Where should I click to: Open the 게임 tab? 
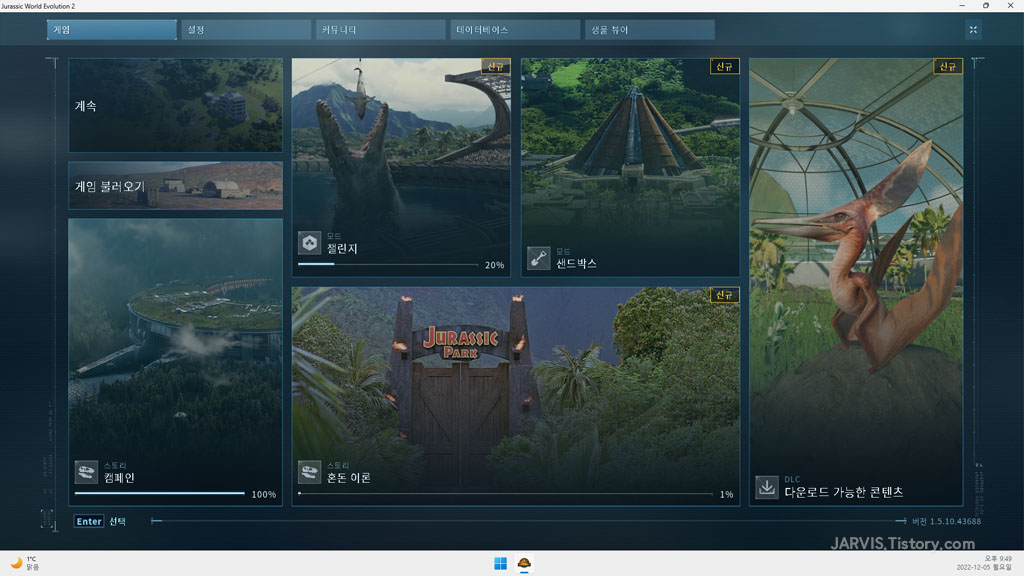pos(112,29)
